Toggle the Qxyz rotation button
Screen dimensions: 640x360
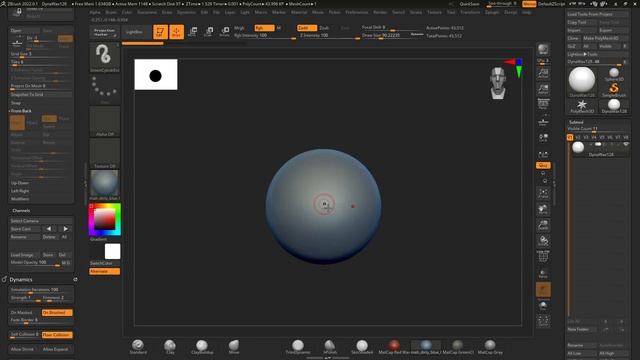pos(543,165)
